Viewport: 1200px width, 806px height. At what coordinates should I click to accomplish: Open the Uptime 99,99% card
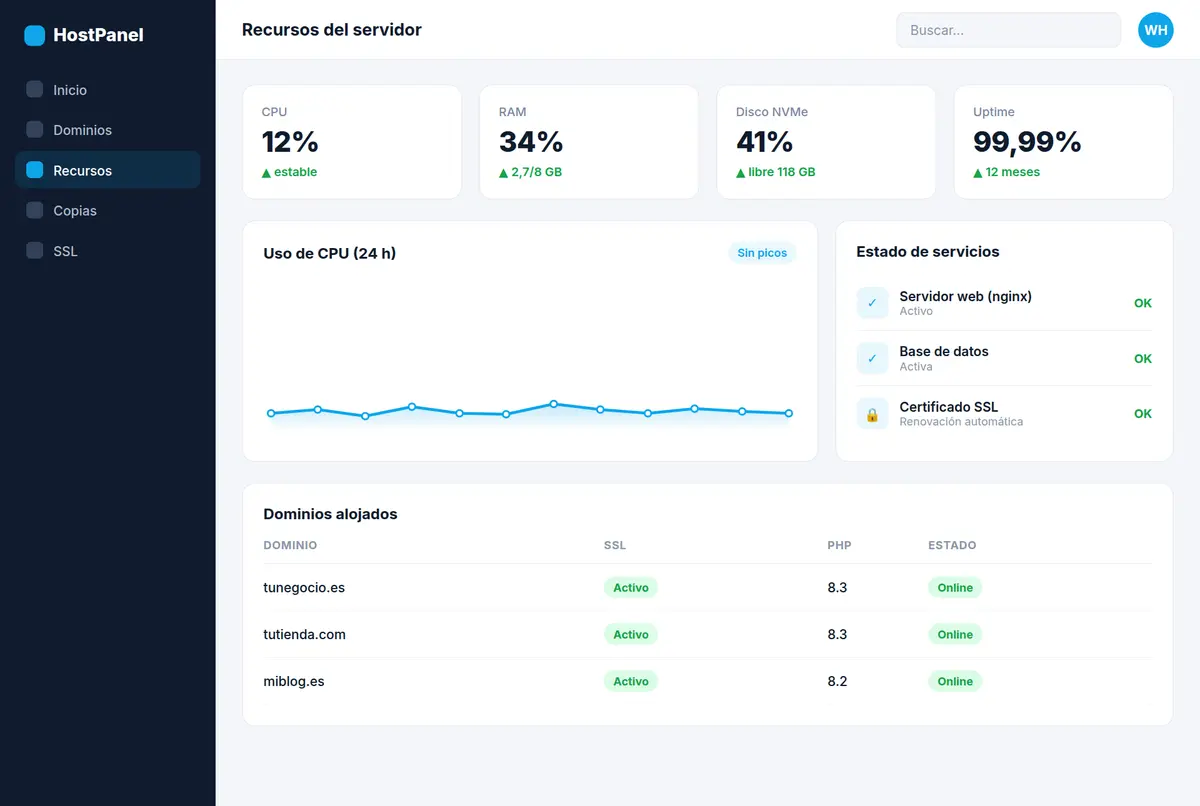coord(1063,142)
